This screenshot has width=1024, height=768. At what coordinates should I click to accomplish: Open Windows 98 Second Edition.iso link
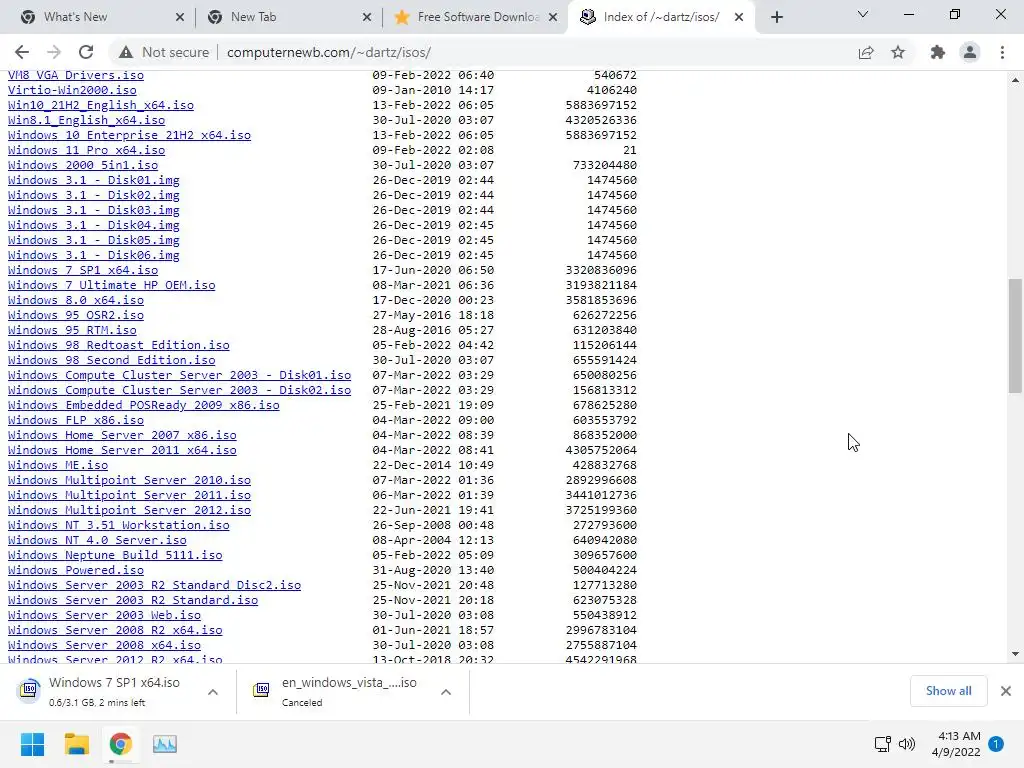pos(112,360)
